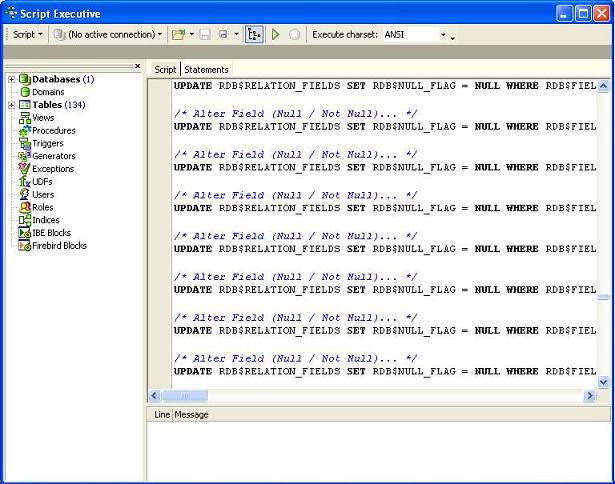Expand the Tables tree node
Image resolution: width=615 pixels, height=484 pixels.
11,105
